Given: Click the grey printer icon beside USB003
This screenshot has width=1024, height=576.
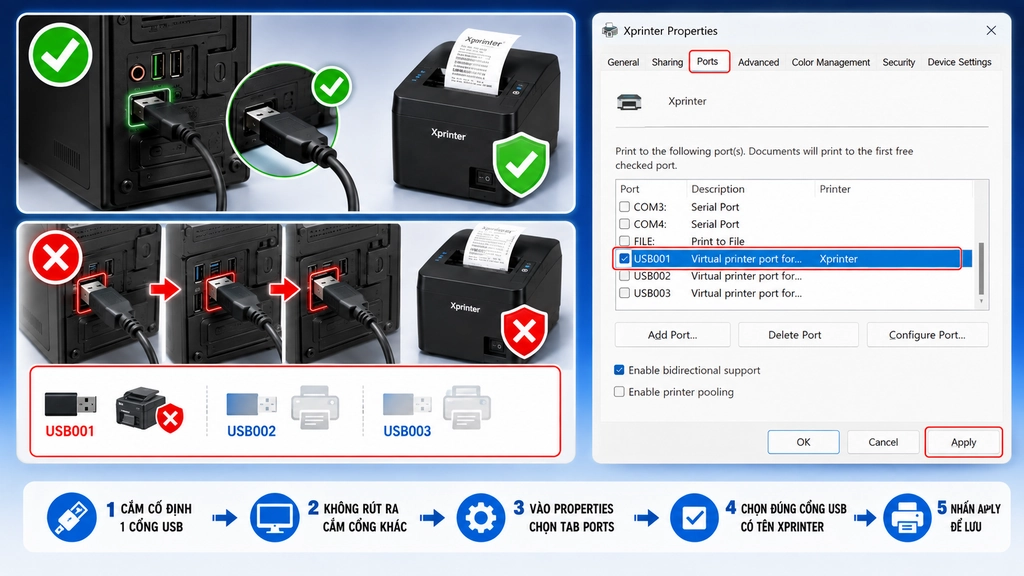Looking at the screenshot, I should (467, 408).
